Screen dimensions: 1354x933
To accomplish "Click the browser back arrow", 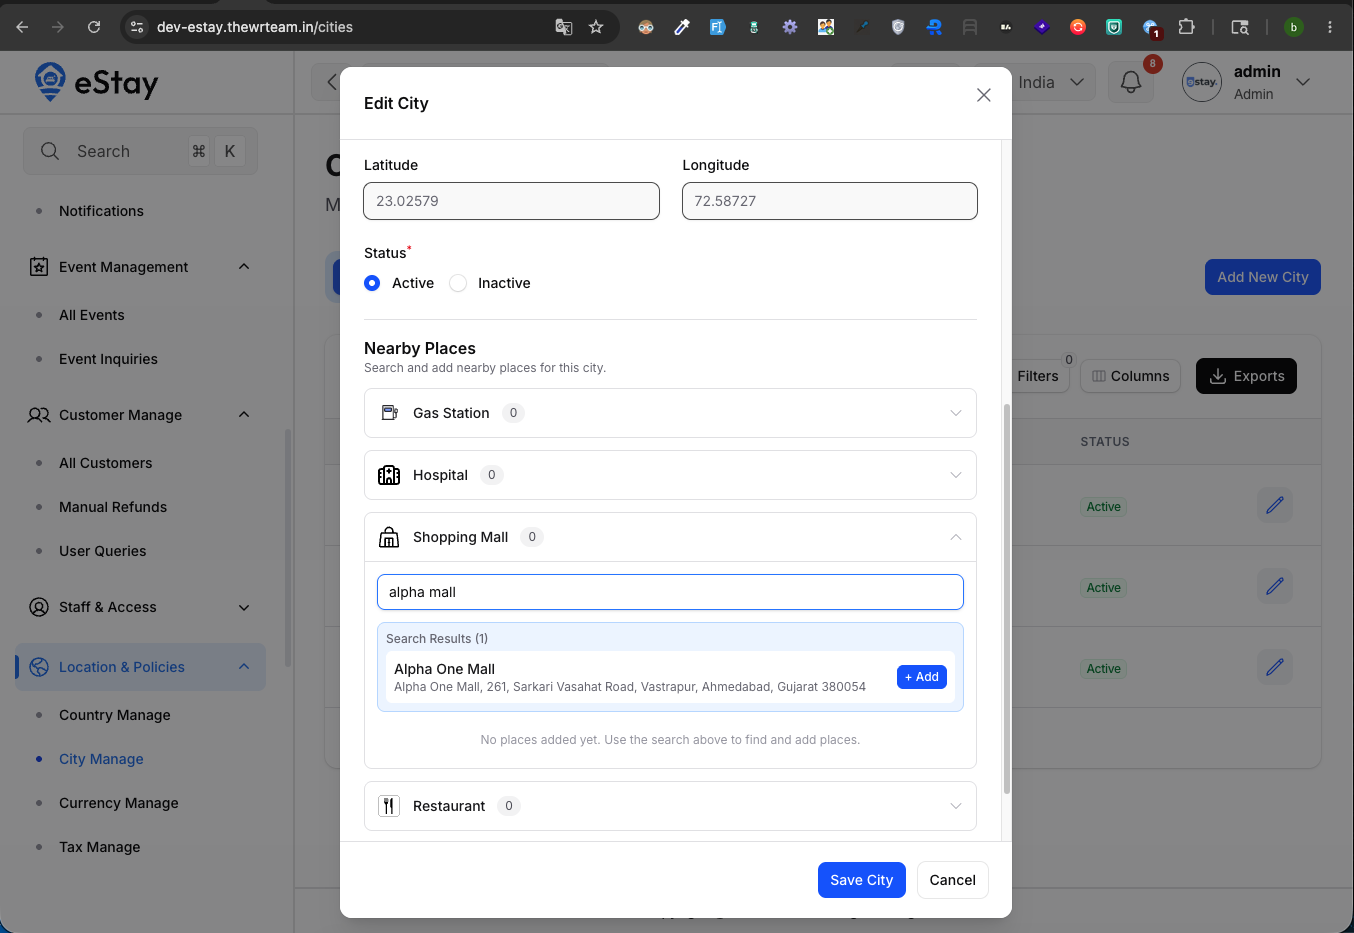I will (x=22, y=27).
